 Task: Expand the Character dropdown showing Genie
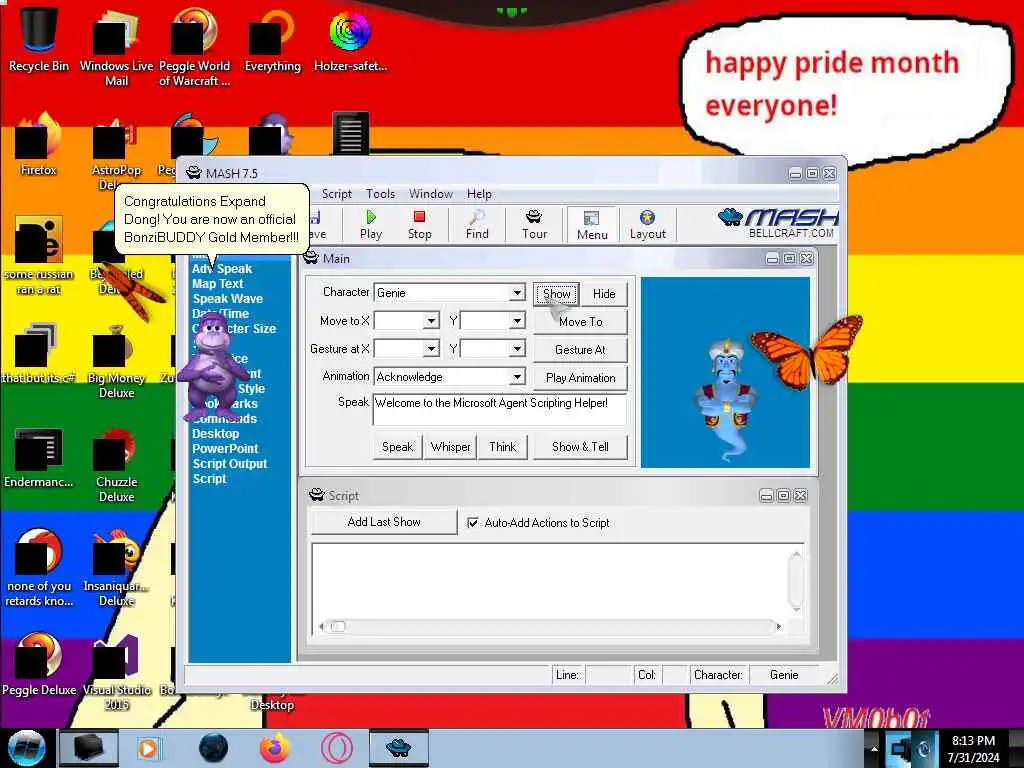tap(517, 293)
